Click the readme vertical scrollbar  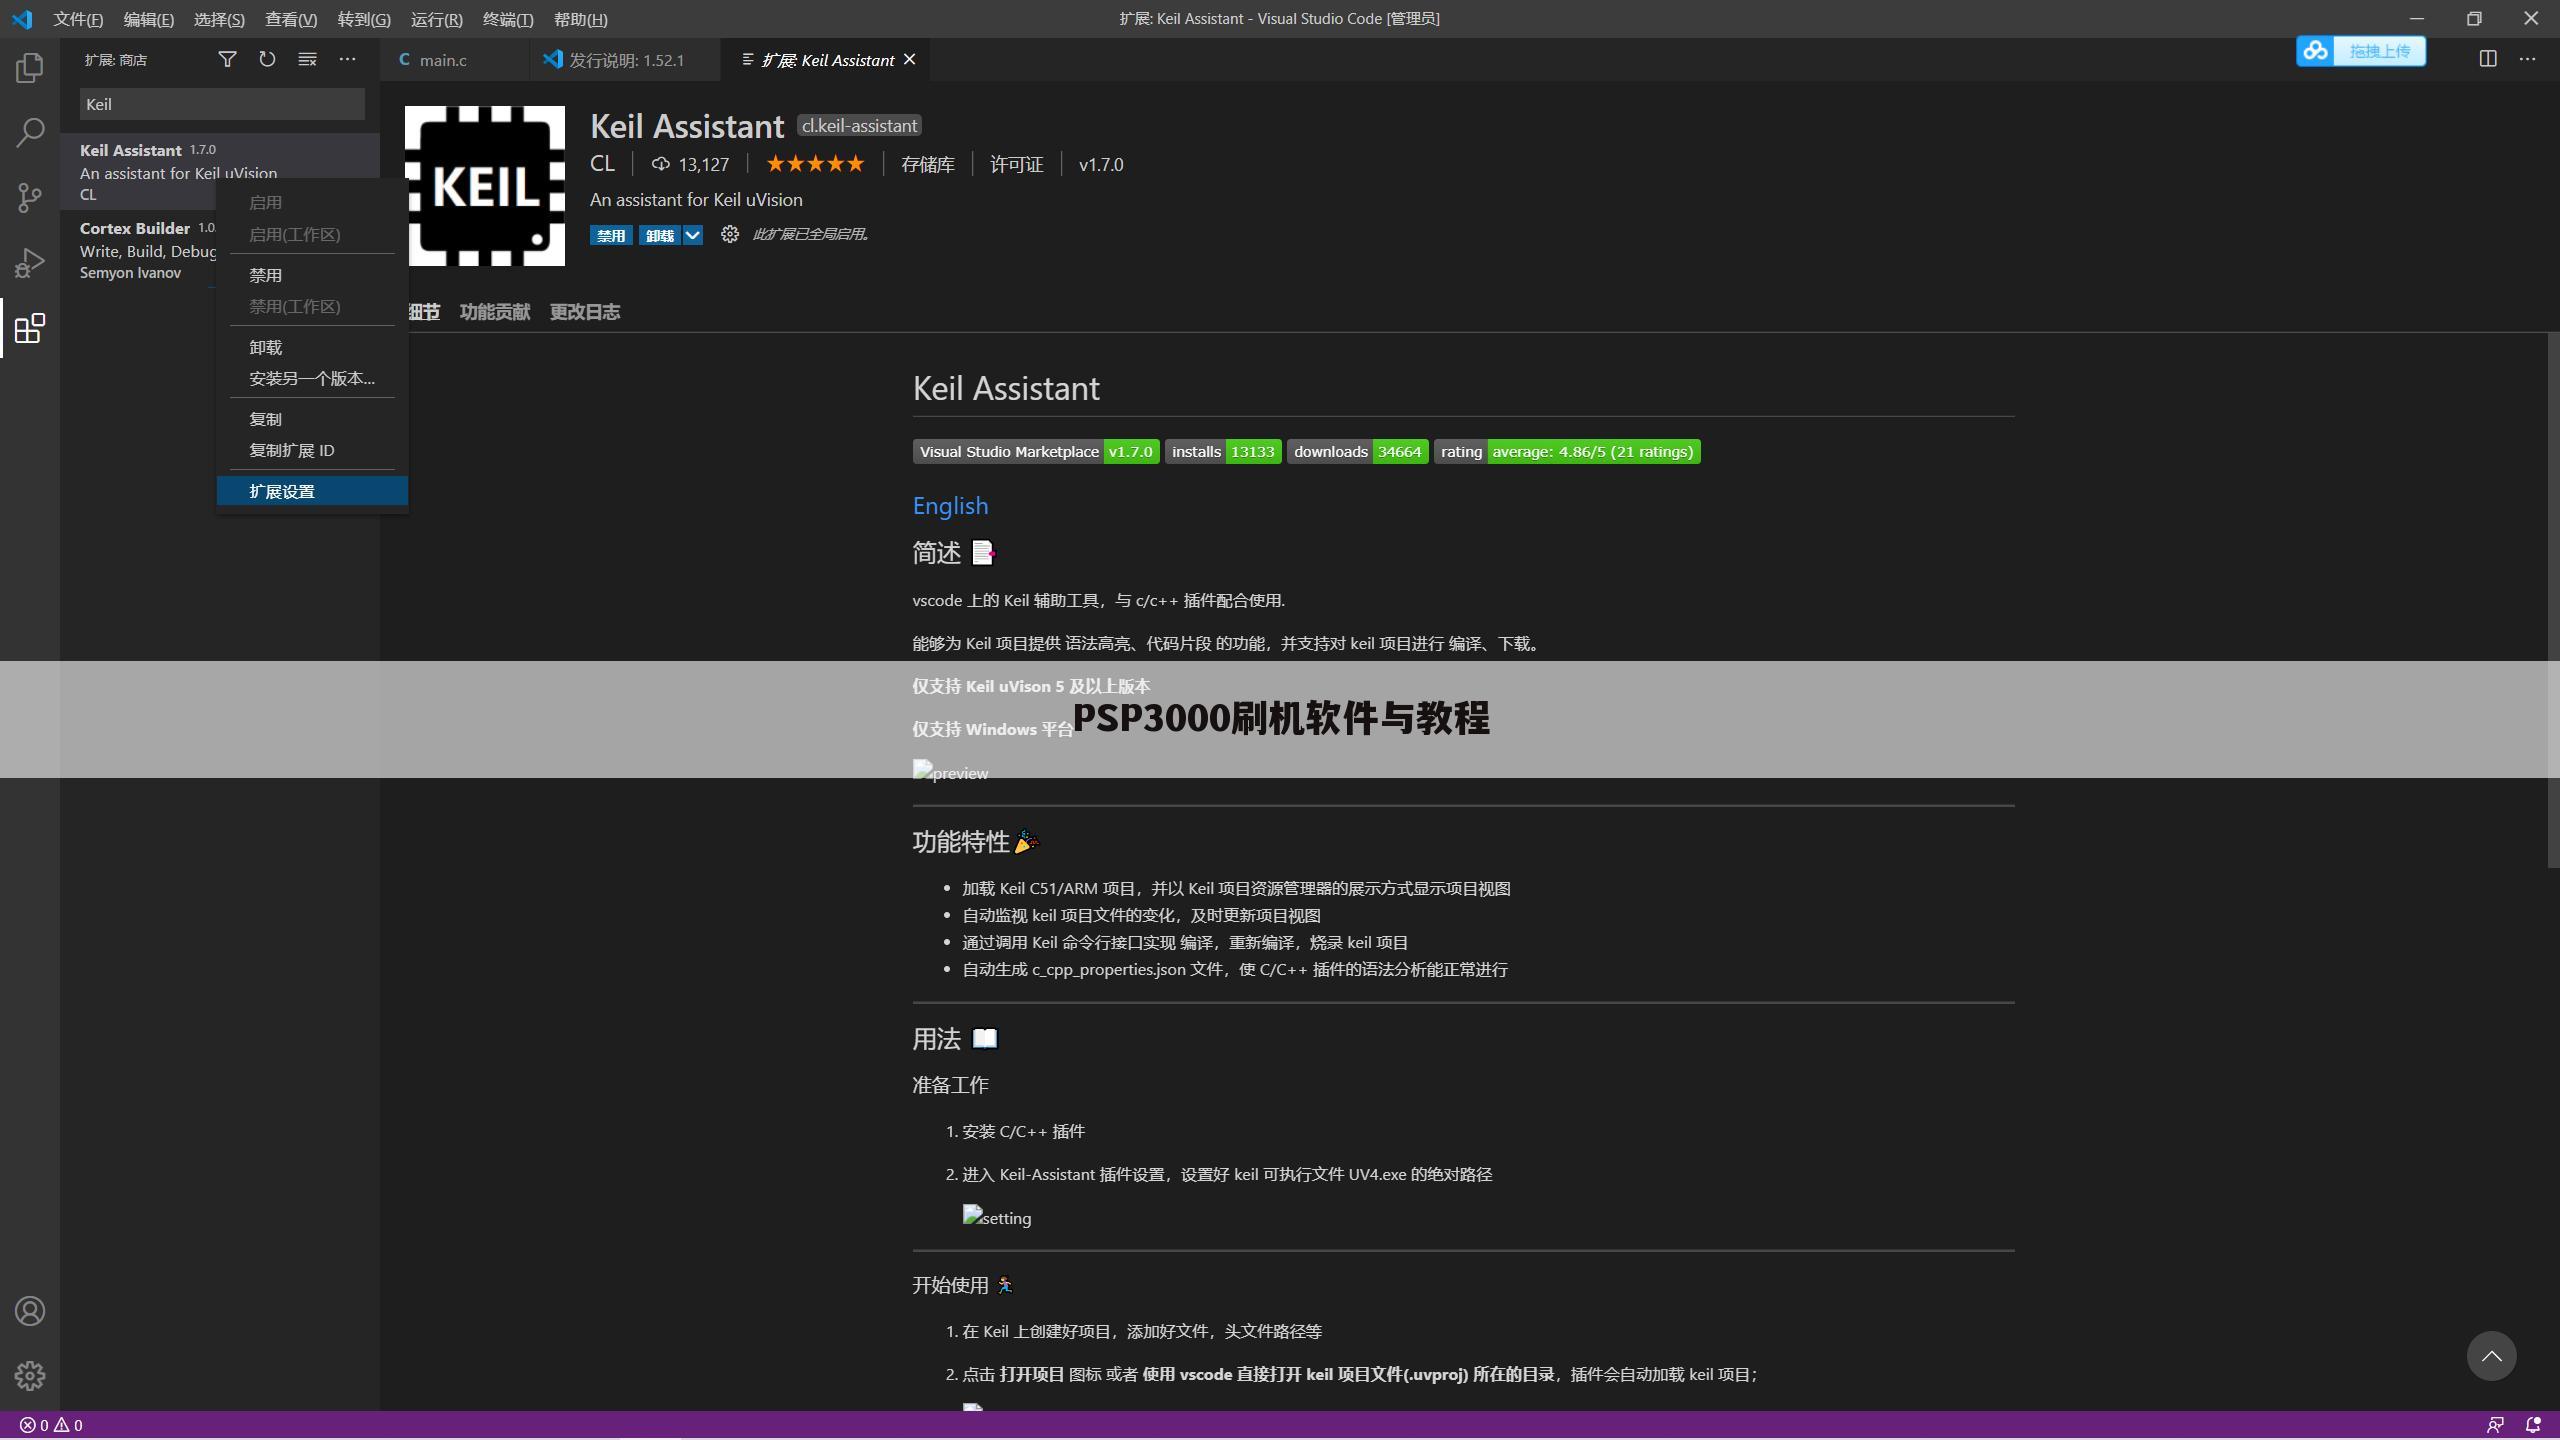[x=2553, y=600]
